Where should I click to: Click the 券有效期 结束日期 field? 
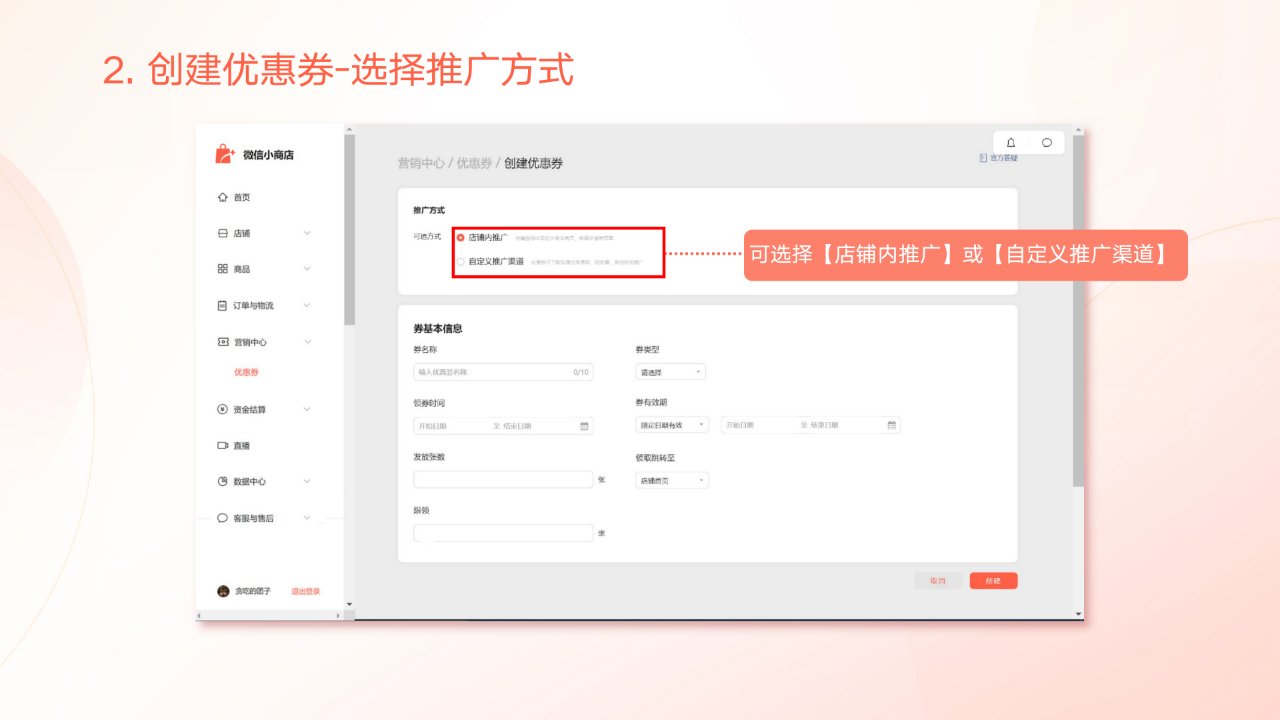tap(827, 425)
